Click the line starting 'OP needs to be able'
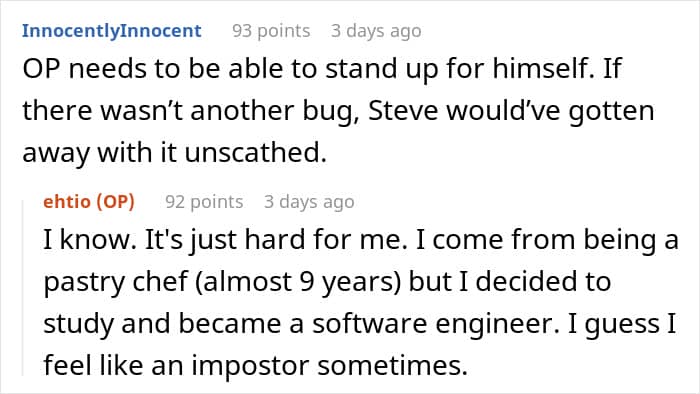Screen dimensions: 700x394 (x=322, y=69)
